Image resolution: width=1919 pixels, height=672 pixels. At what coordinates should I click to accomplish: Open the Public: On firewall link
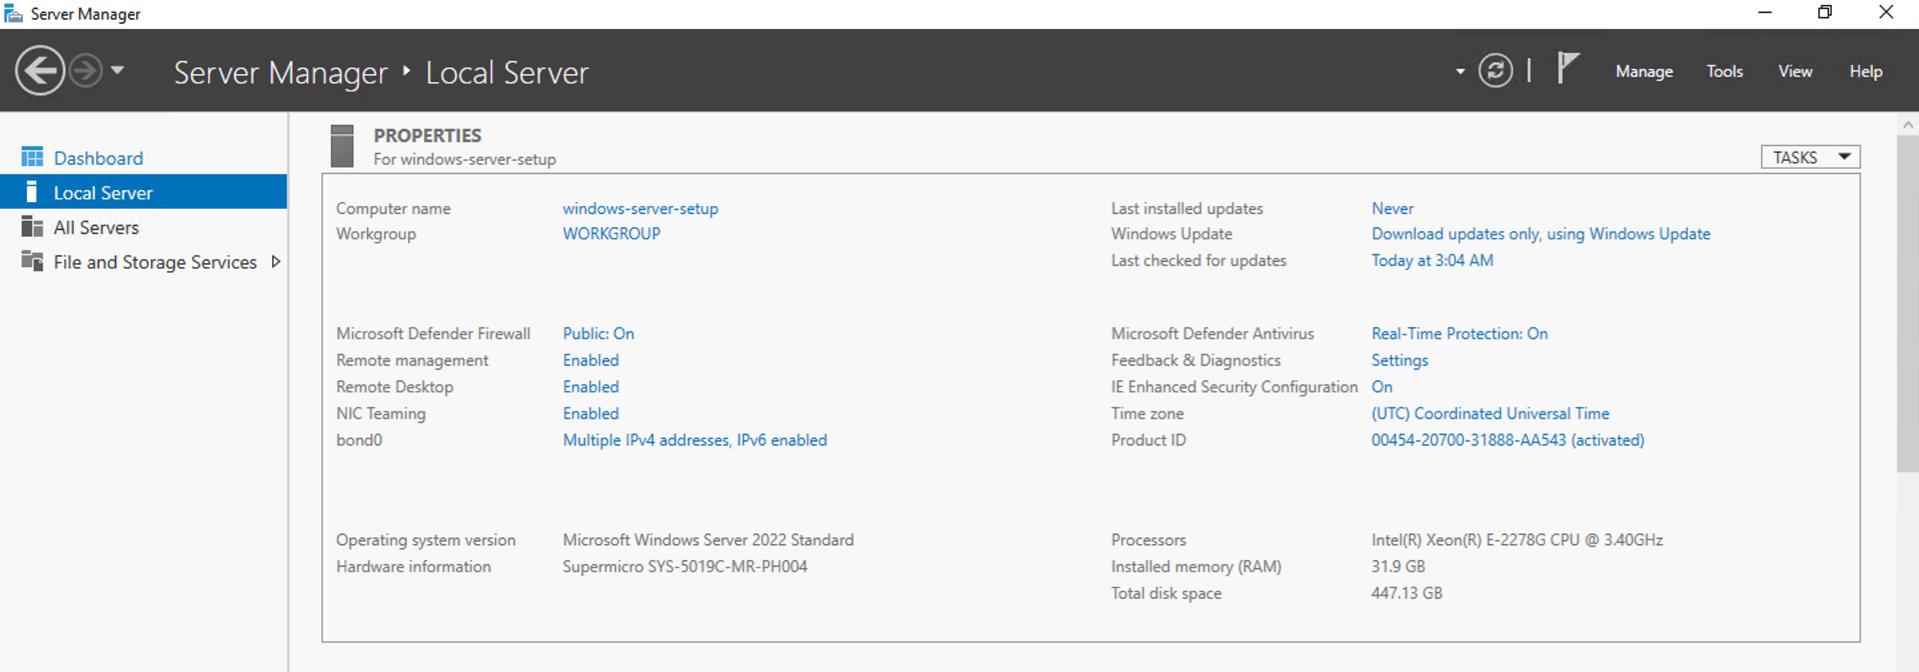(598, 334)
